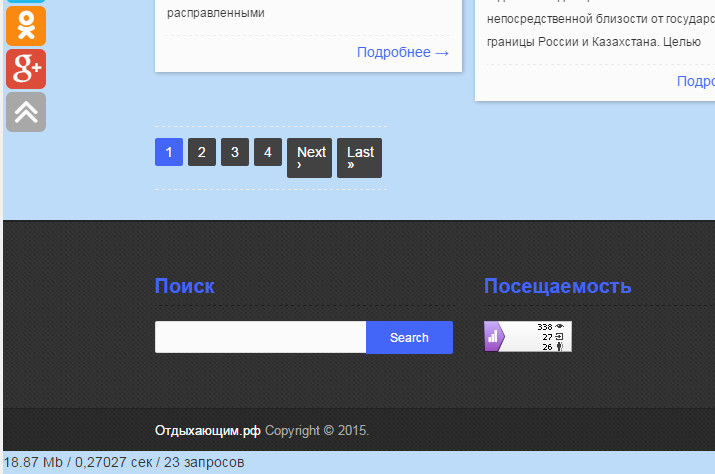715x474 pixels.
Task: Click the word расправленными in left card
Action: [216, 13]
